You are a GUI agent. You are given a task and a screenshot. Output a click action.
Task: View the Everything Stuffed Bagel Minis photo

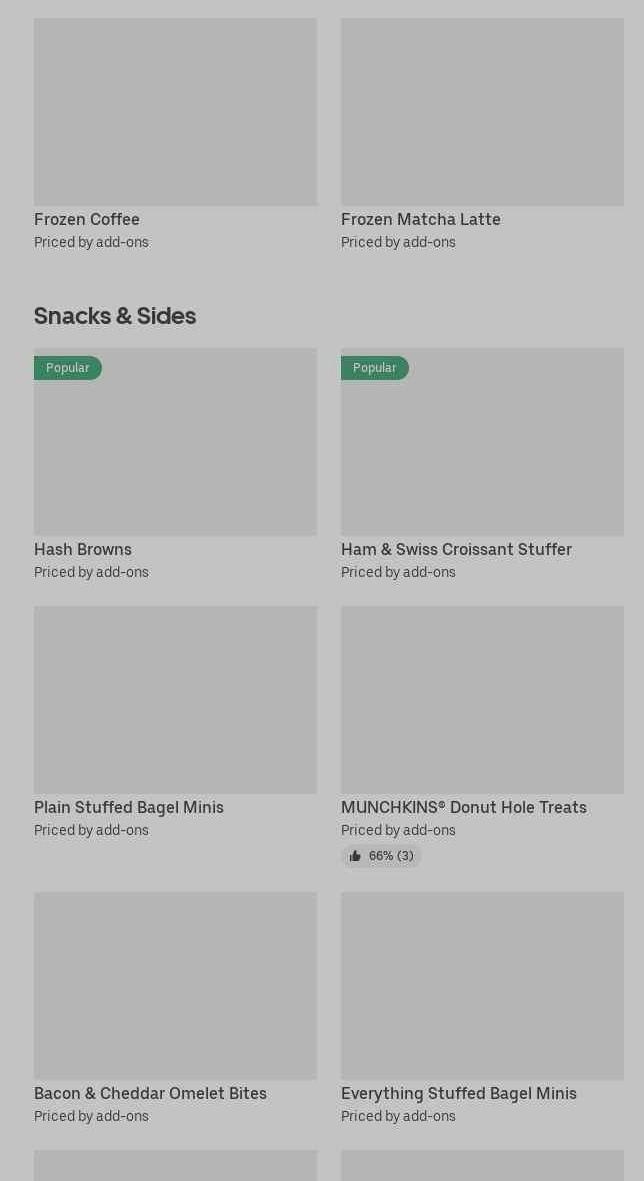tap(482, 985)
